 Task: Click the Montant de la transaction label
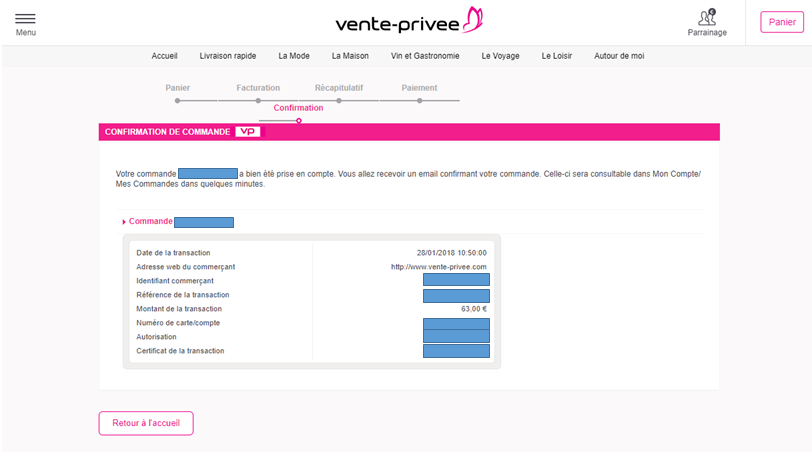pyautogui.click(x=179, y=309)
